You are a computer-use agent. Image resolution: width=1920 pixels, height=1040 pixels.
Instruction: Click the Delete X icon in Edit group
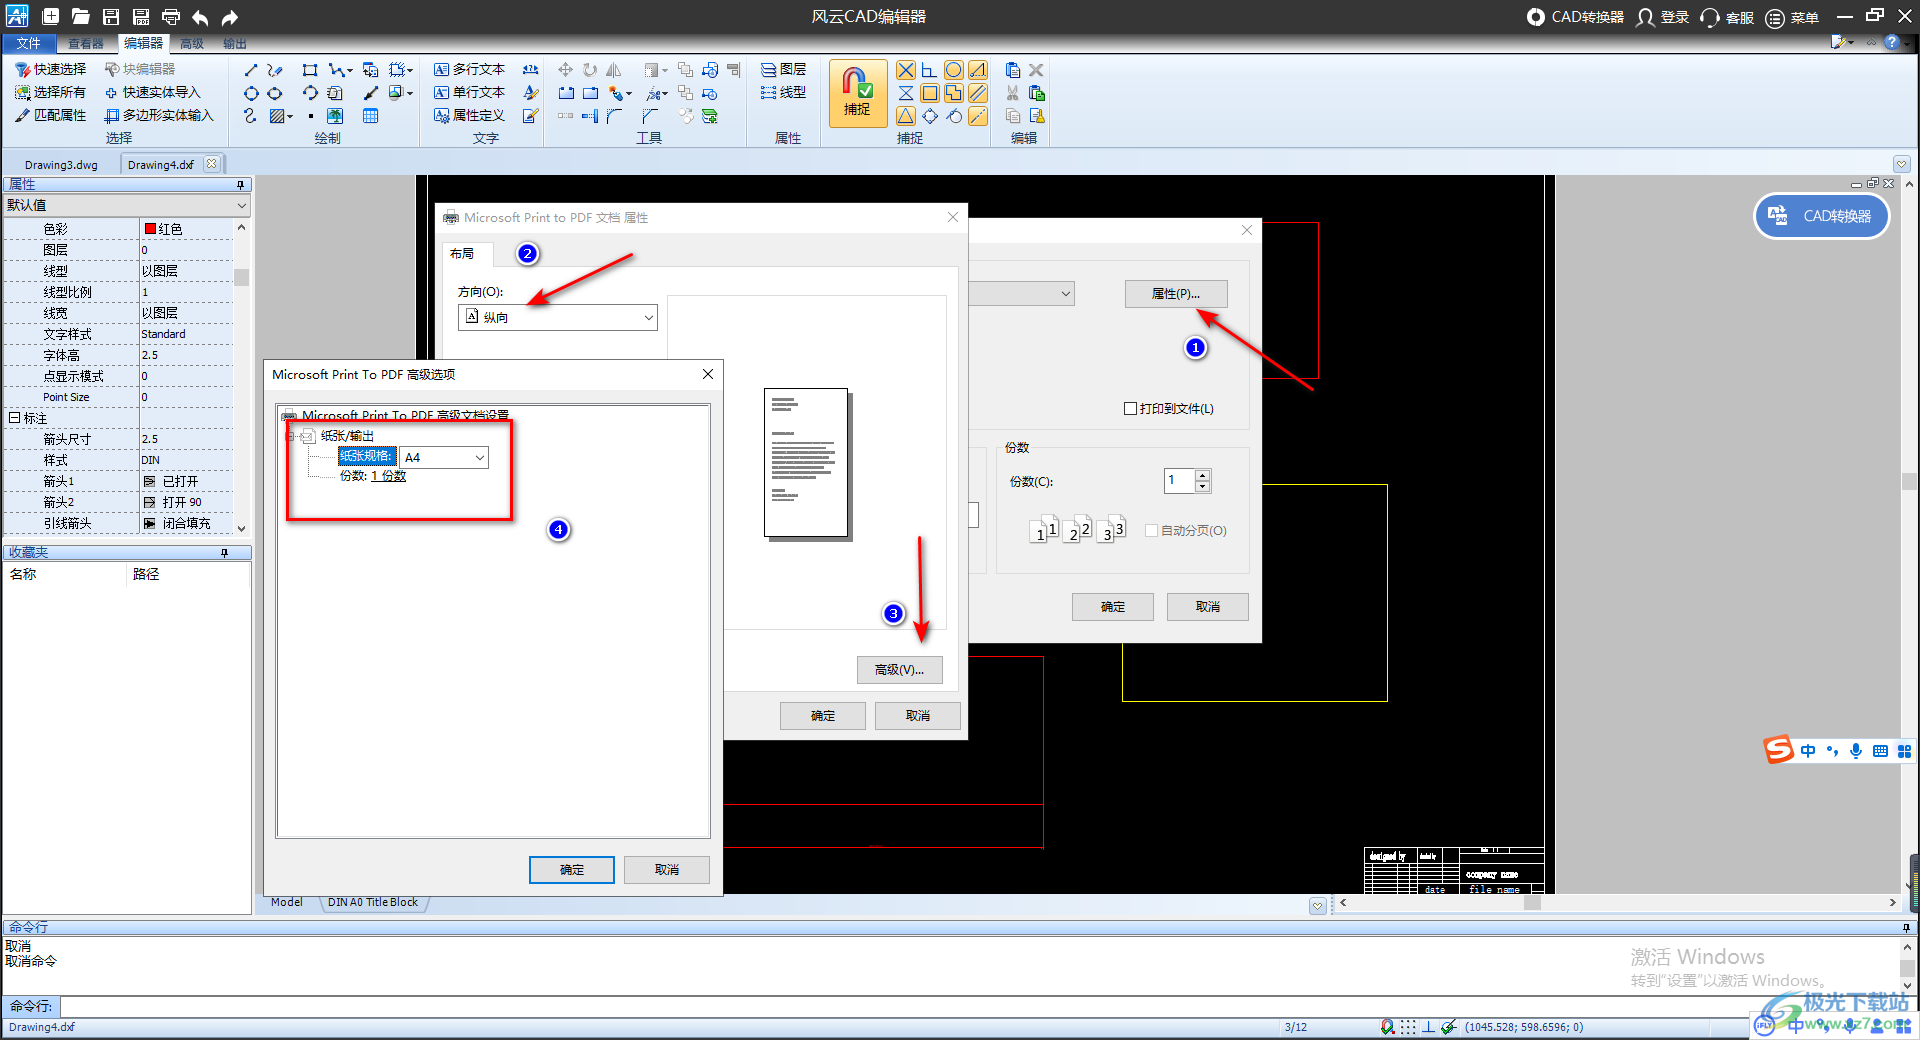click(1037, 70)
